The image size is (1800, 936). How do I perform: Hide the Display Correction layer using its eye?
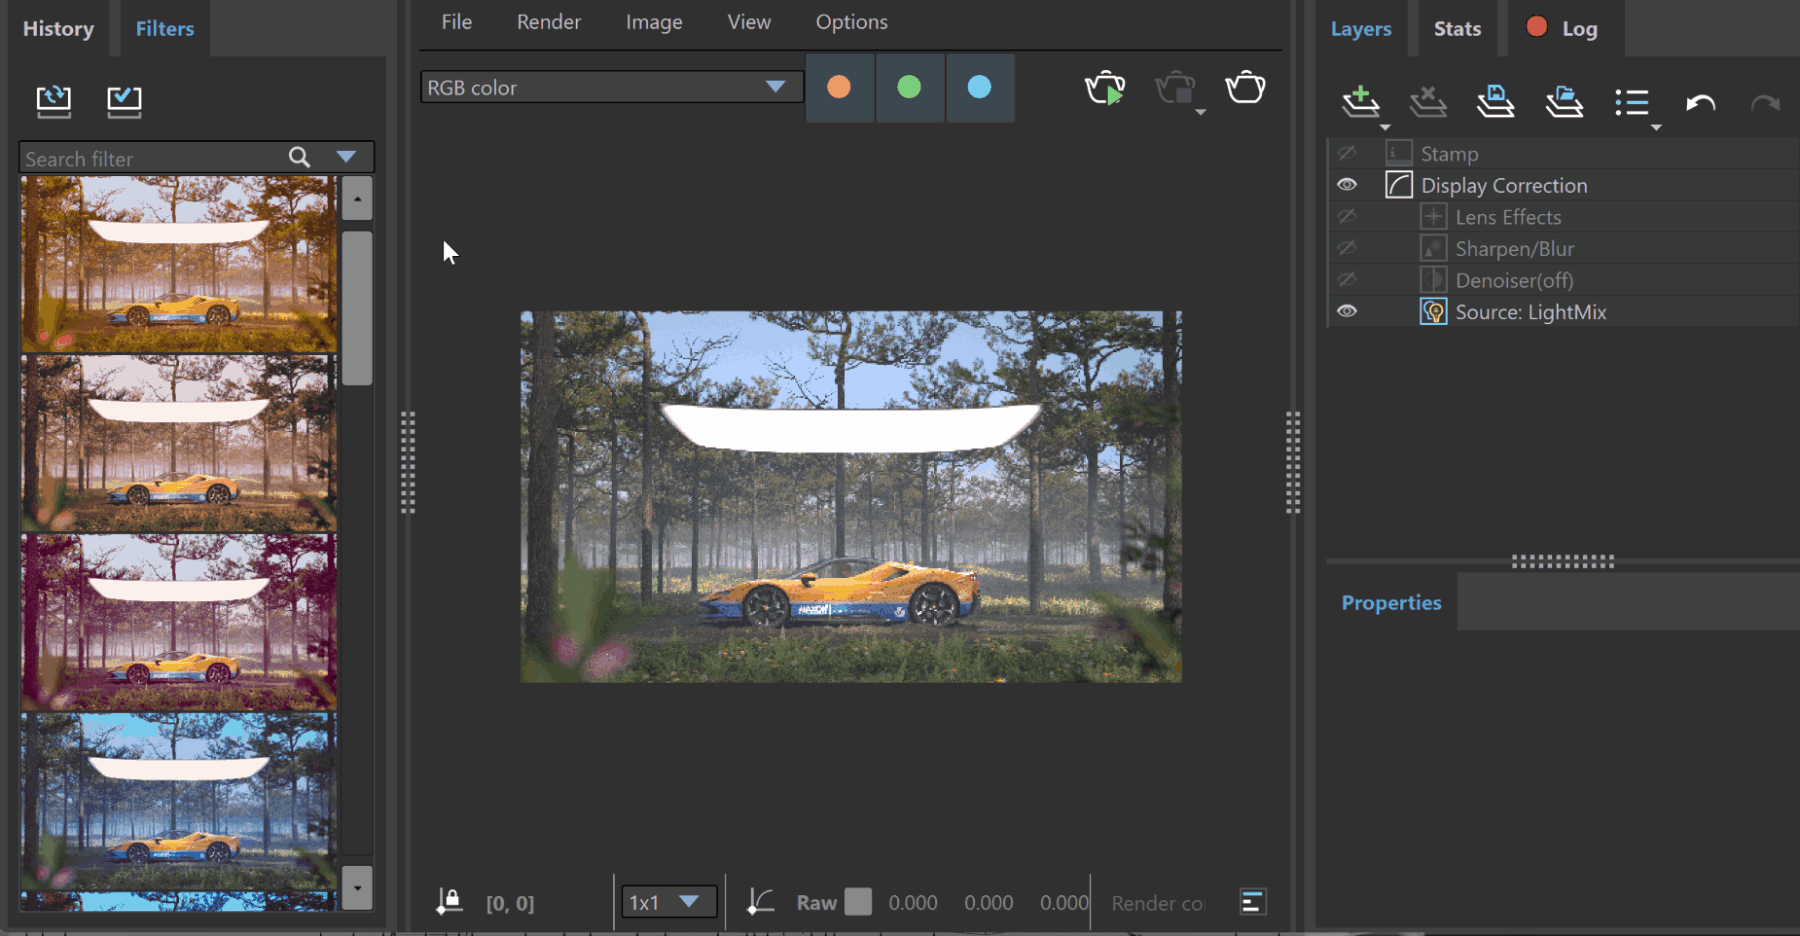(x=1347, y=185)
